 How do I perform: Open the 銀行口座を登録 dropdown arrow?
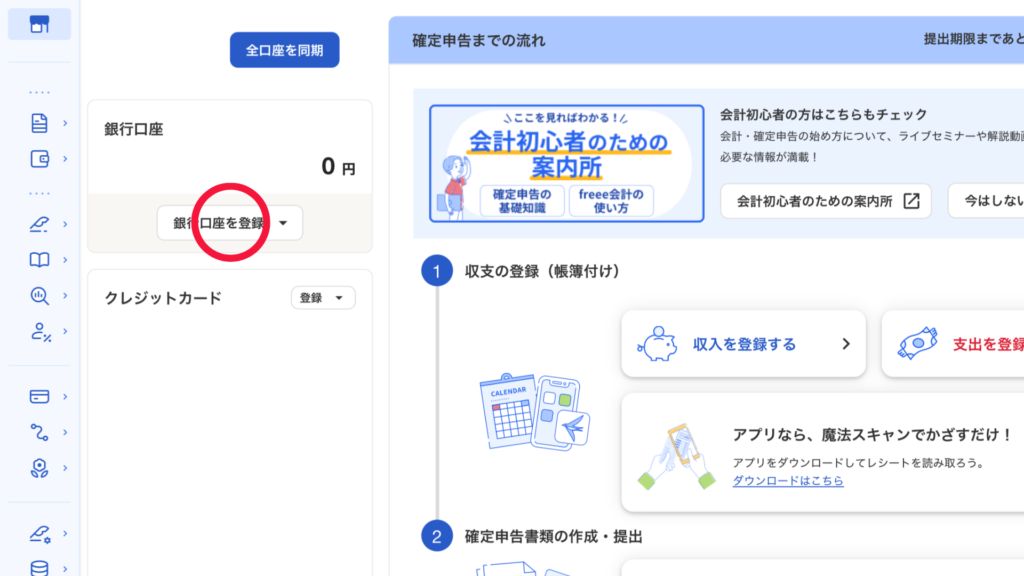tap(283, 224)
